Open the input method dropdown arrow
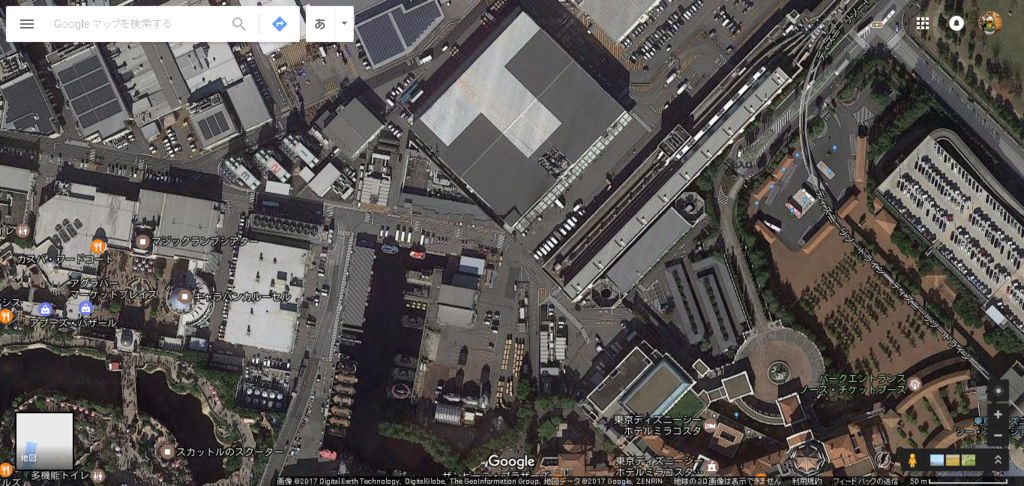The width and height of the screenshot is (1024, 486). point(344,24)
